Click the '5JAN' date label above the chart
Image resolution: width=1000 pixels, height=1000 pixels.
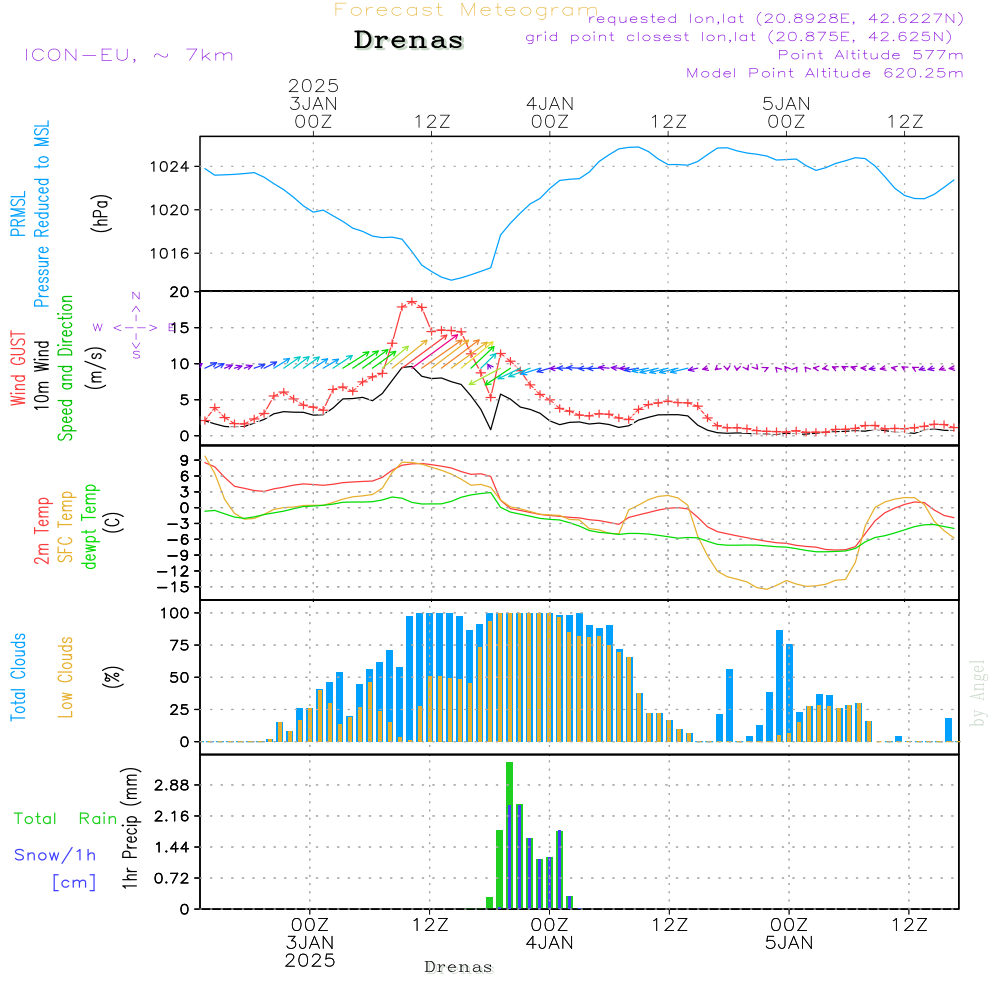point(786,103)
